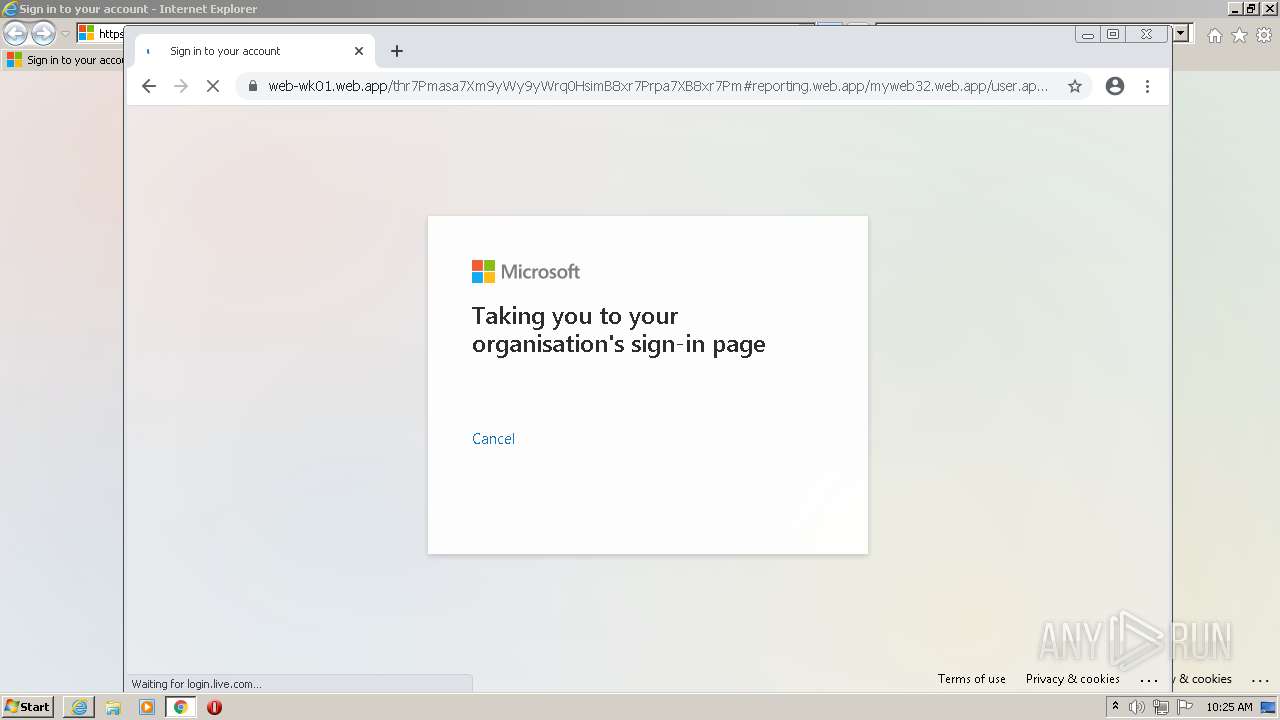Open the Chrome profile avatar menu
The image size is (1280, 720).
pos(1115,86)
